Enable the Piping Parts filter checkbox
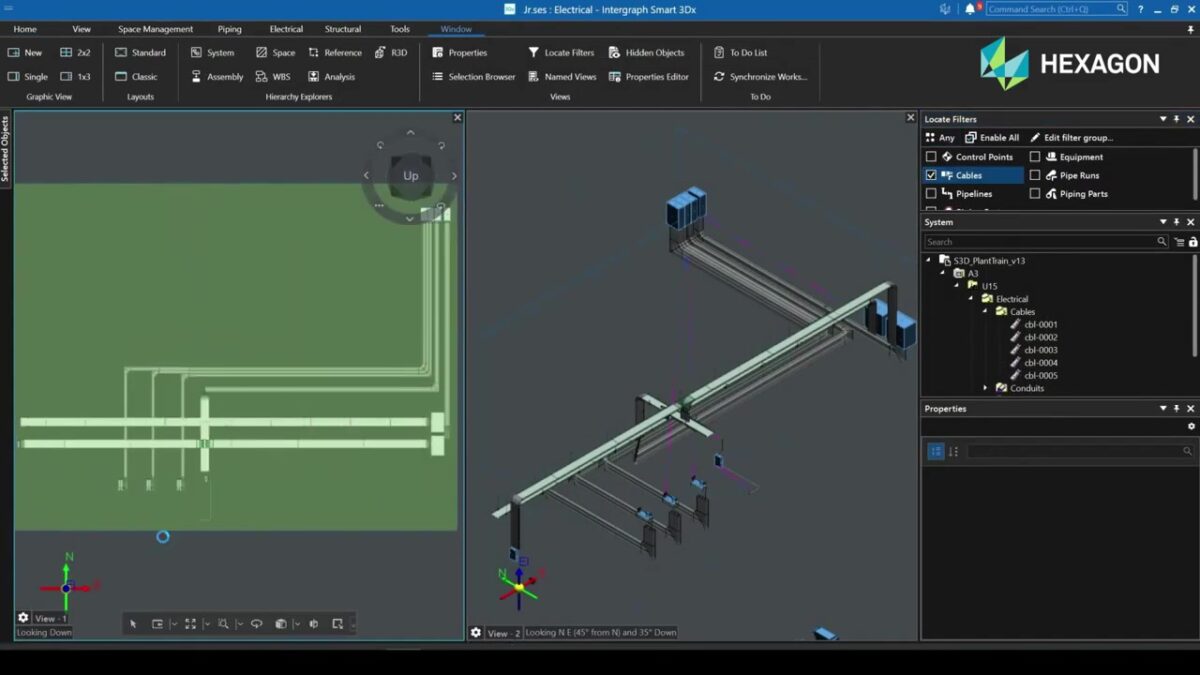 click(x=1035, y=194)
